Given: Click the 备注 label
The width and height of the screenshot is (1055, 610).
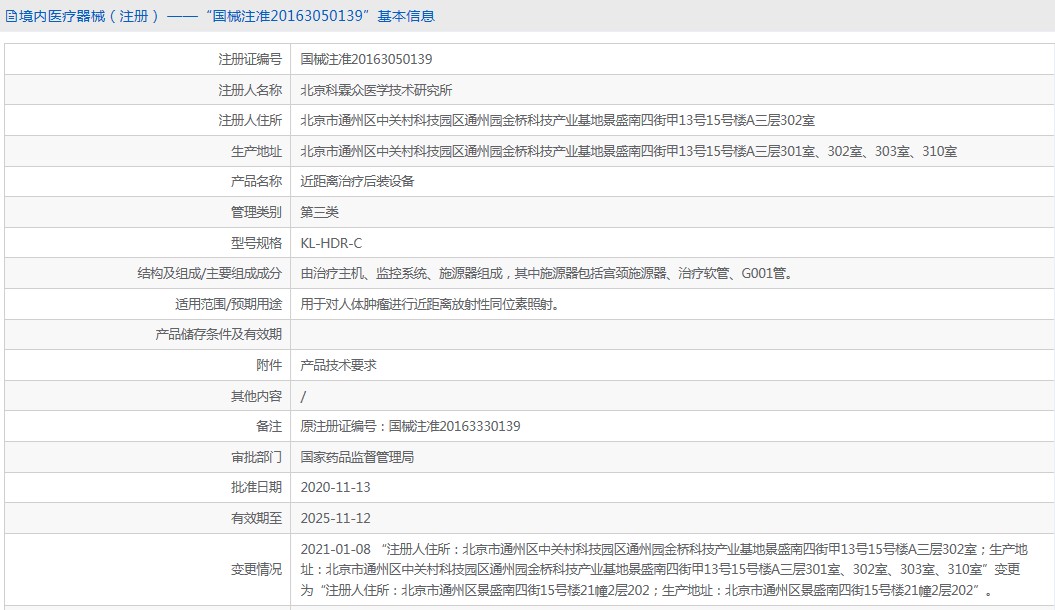Looking at the screenshot, I should [x=269, y=426].
